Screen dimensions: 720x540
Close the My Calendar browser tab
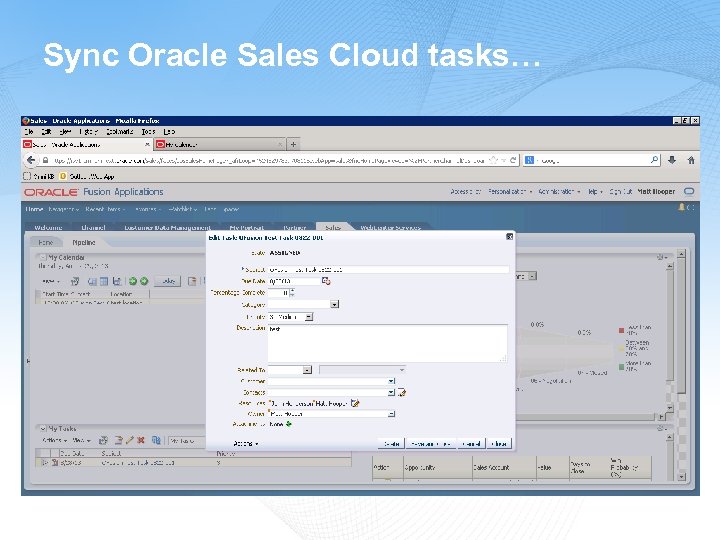[x=280, y=145]
